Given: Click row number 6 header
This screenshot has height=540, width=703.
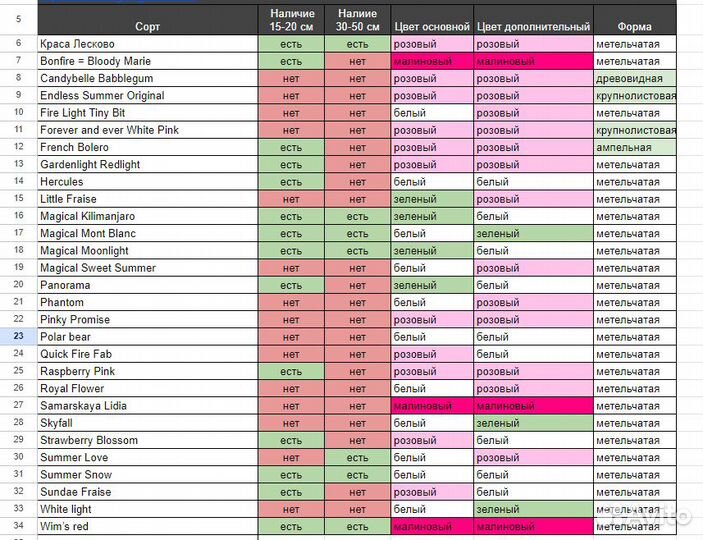Looking at the screenshot, I should [x=19, y=44].
